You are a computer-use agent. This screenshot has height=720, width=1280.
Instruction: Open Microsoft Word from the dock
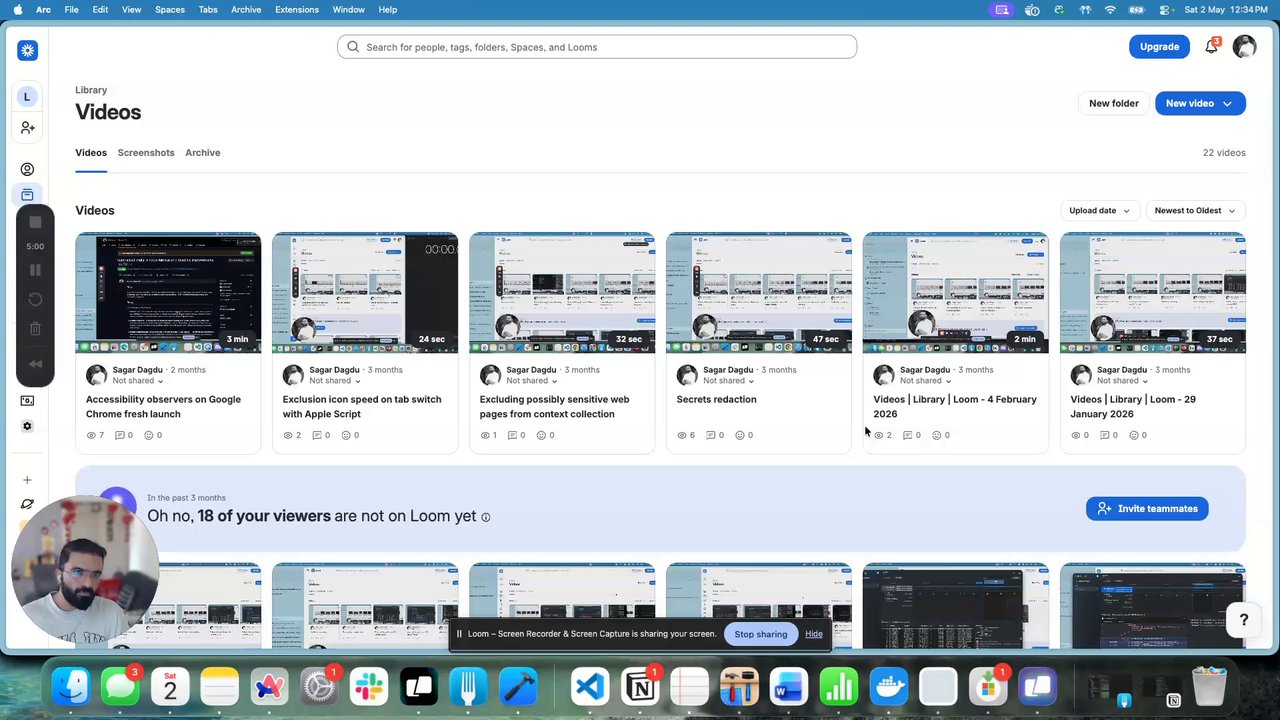789,687
